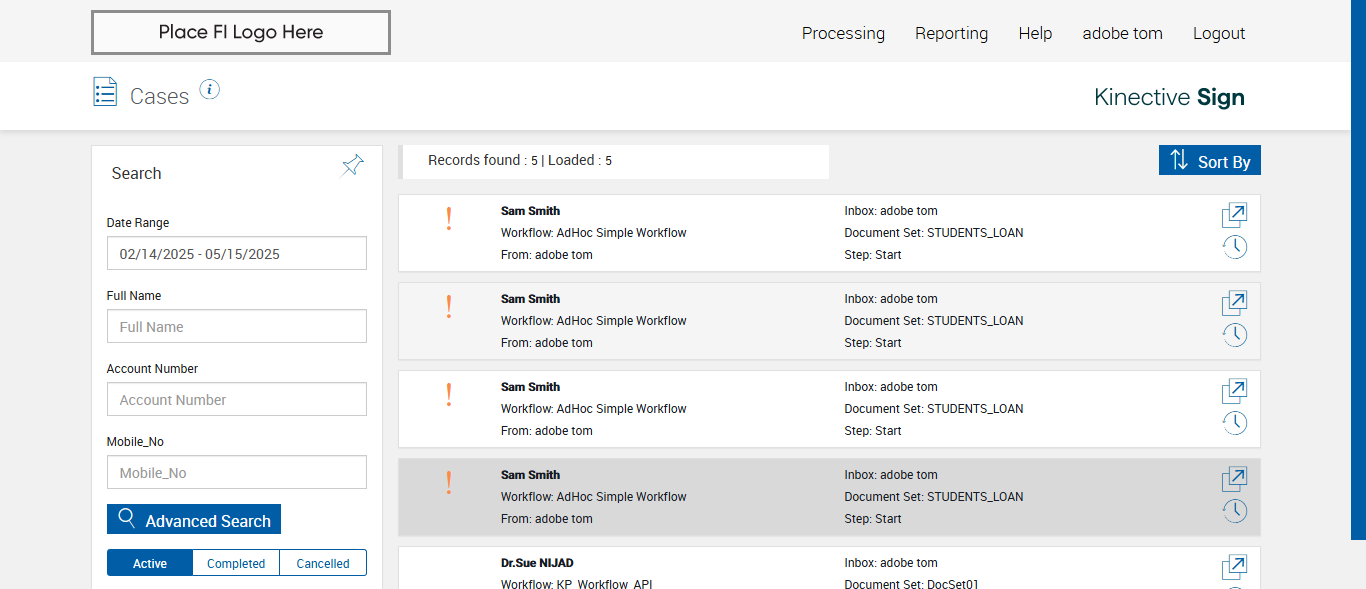Open Dr.Sue NIJAD case launch icon
This screenshot has height=589, width=1366.
point(1234,567)
